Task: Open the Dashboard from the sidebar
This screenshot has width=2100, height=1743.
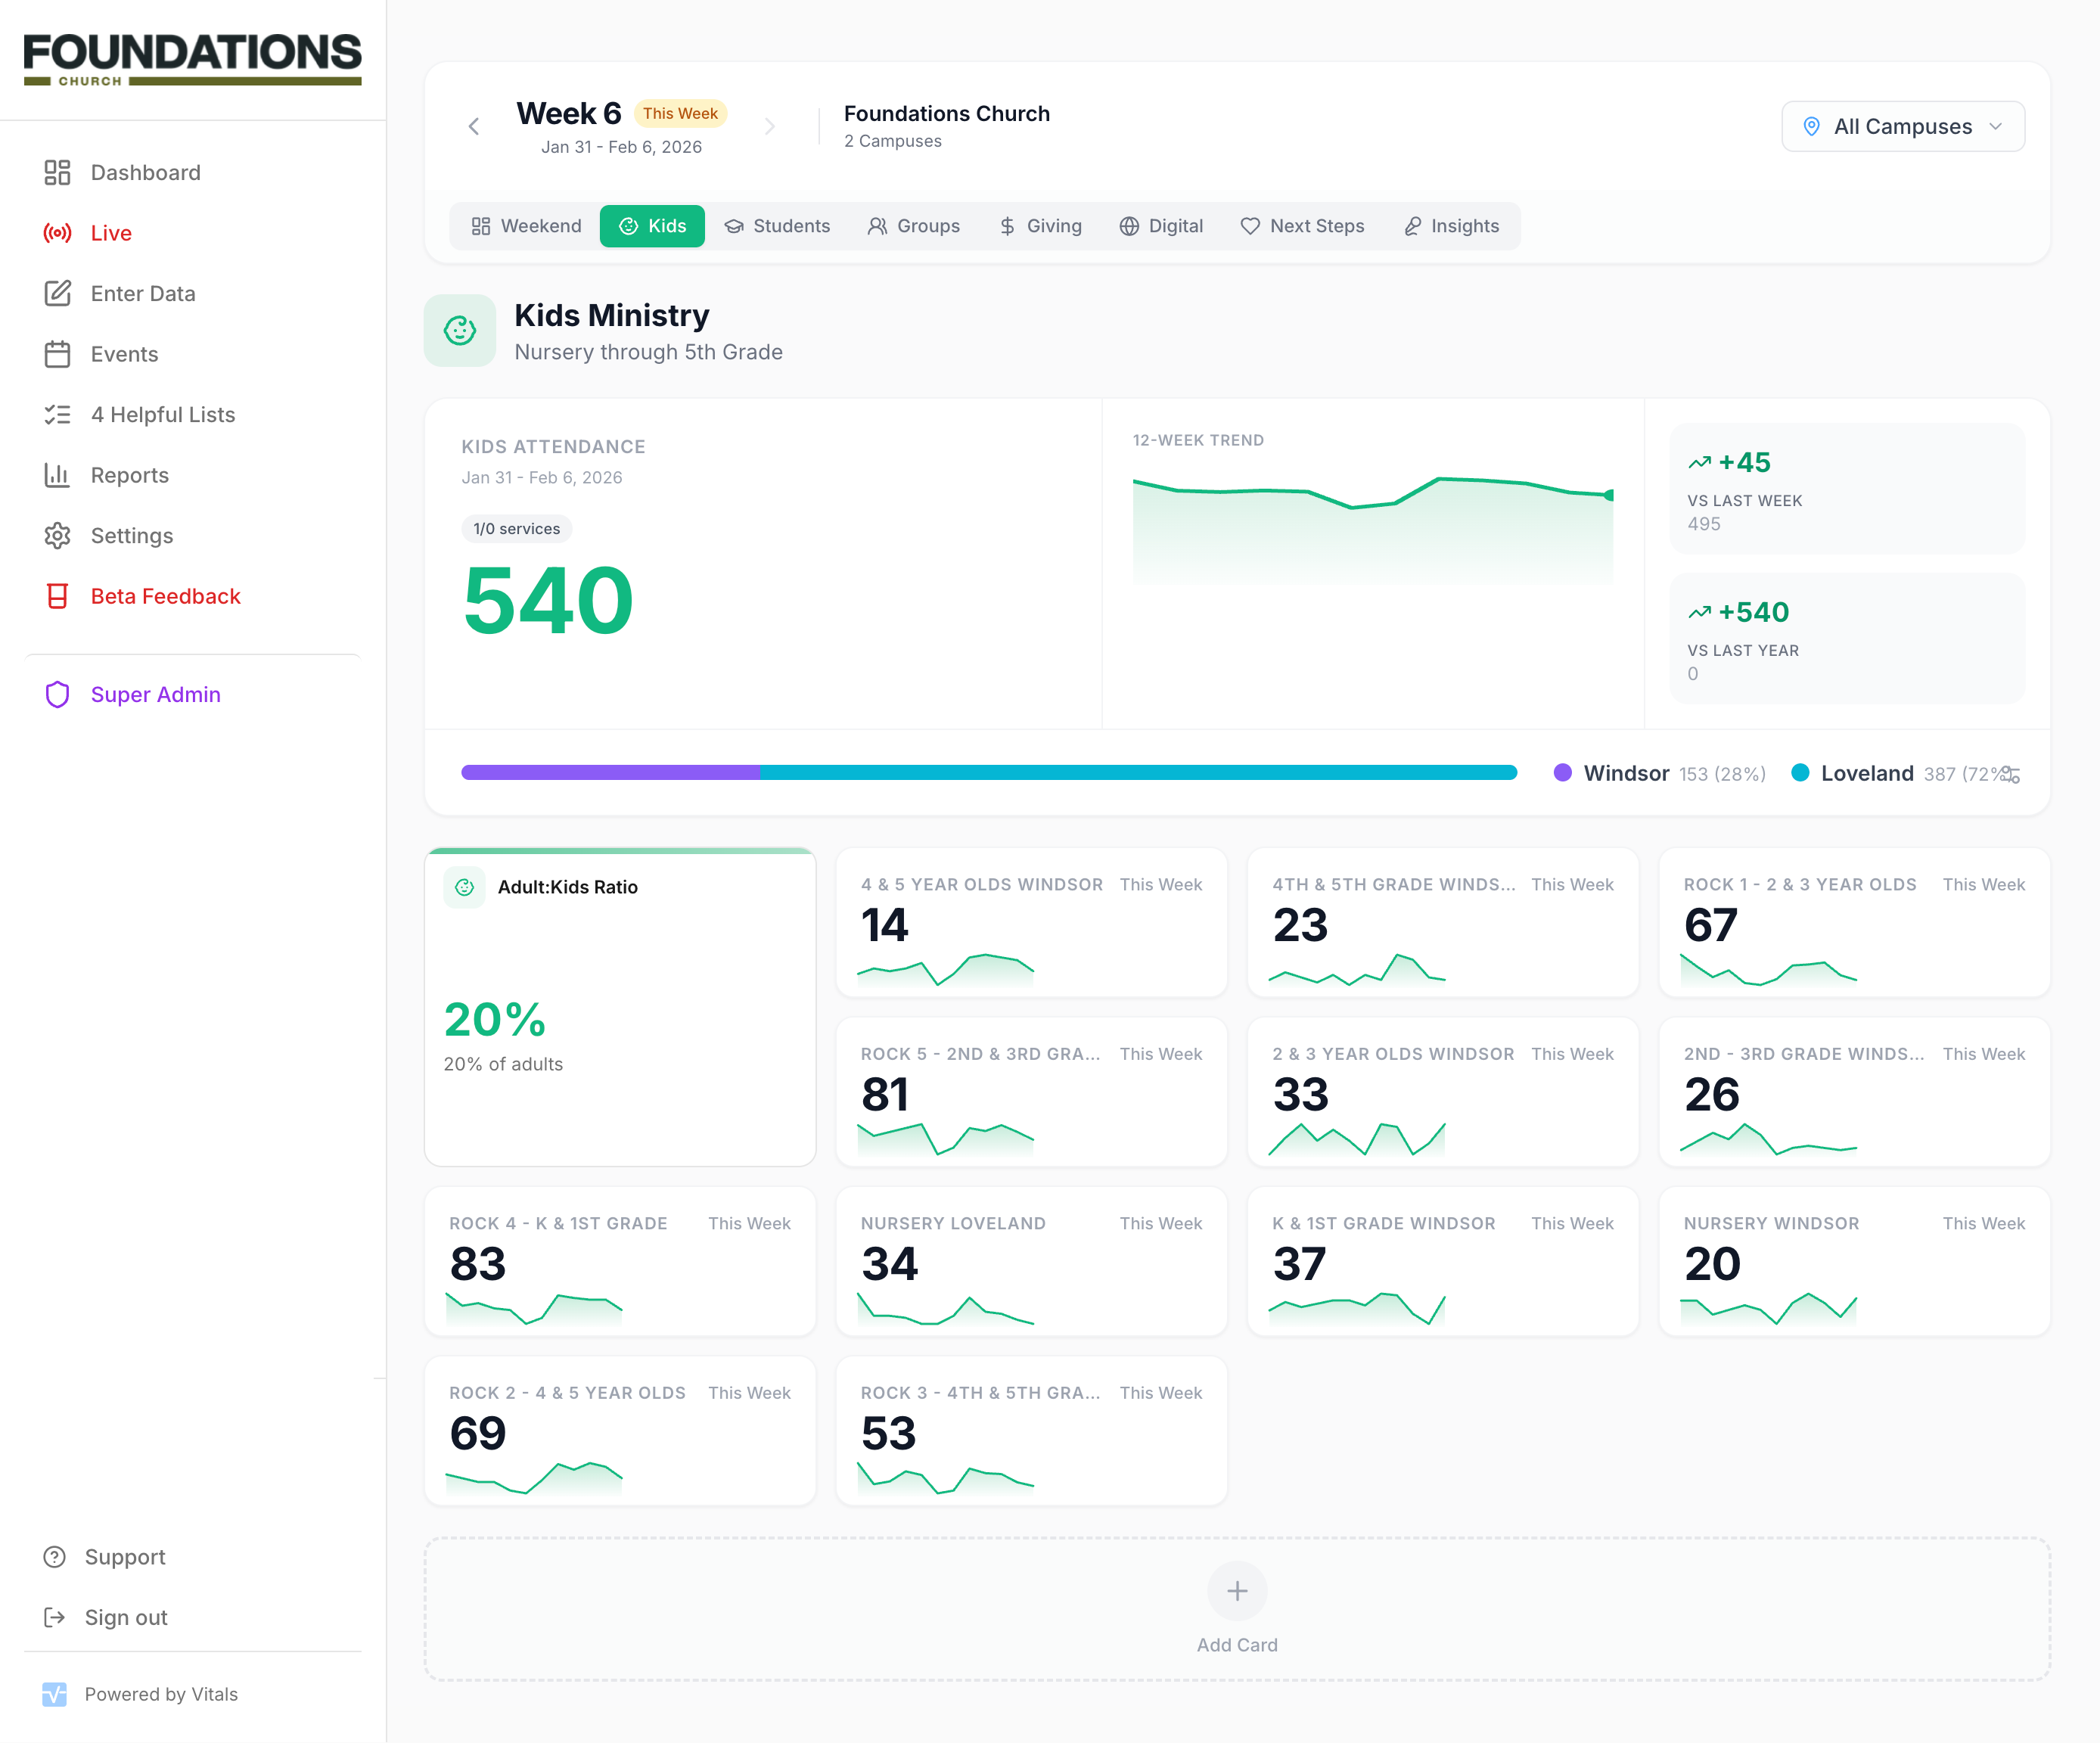Action: (x=145, y=172)
